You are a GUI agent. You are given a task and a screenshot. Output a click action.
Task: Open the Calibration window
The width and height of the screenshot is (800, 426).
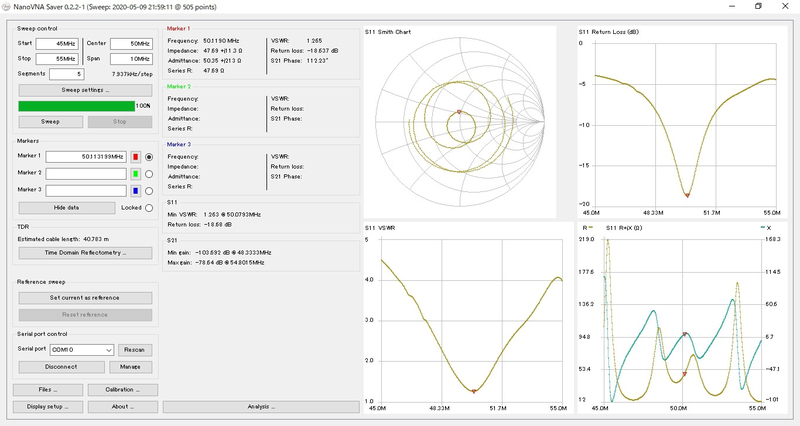coord(122,390)
